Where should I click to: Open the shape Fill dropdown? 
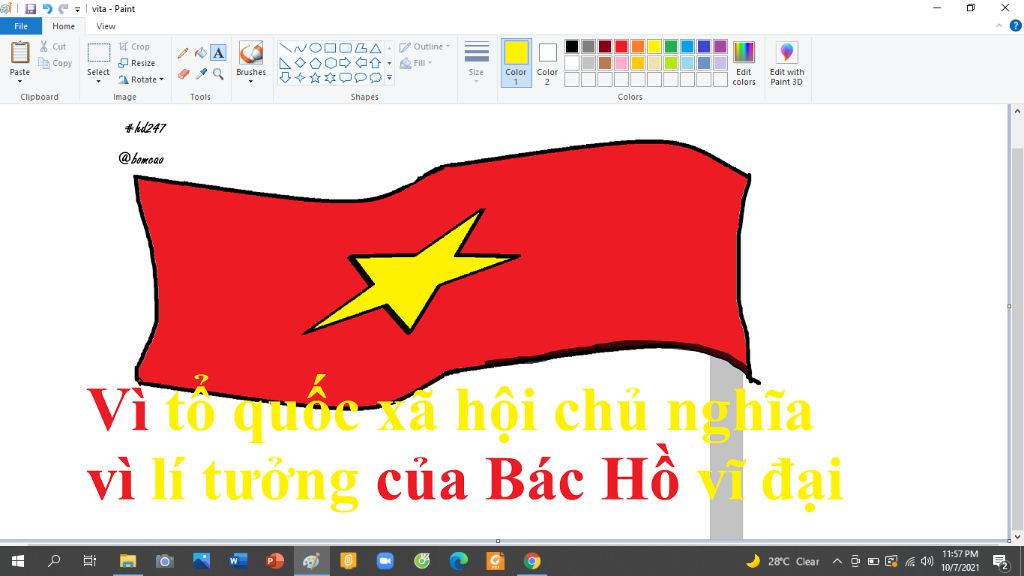[x=416, y=63]
